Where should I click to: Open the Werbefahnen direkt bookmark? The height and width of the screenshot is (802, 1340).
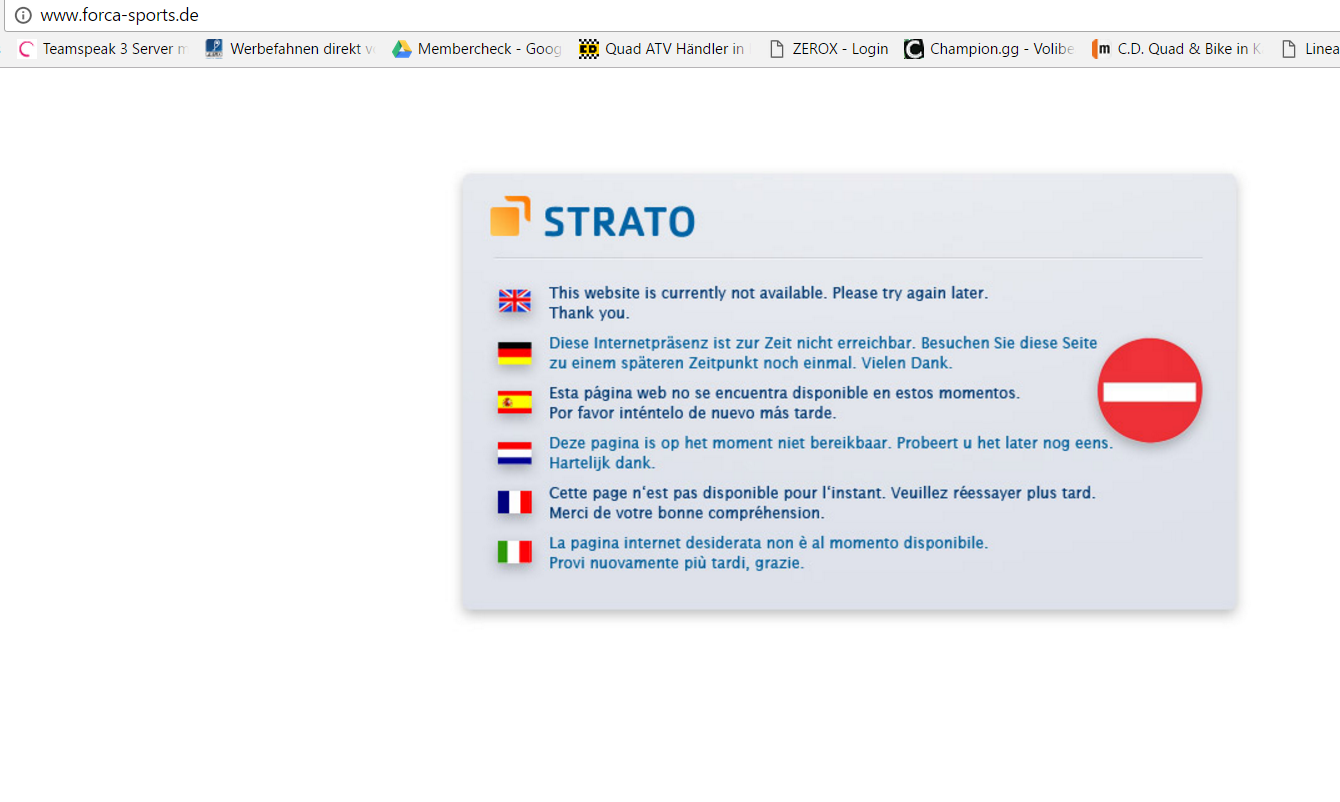(290, 49)
